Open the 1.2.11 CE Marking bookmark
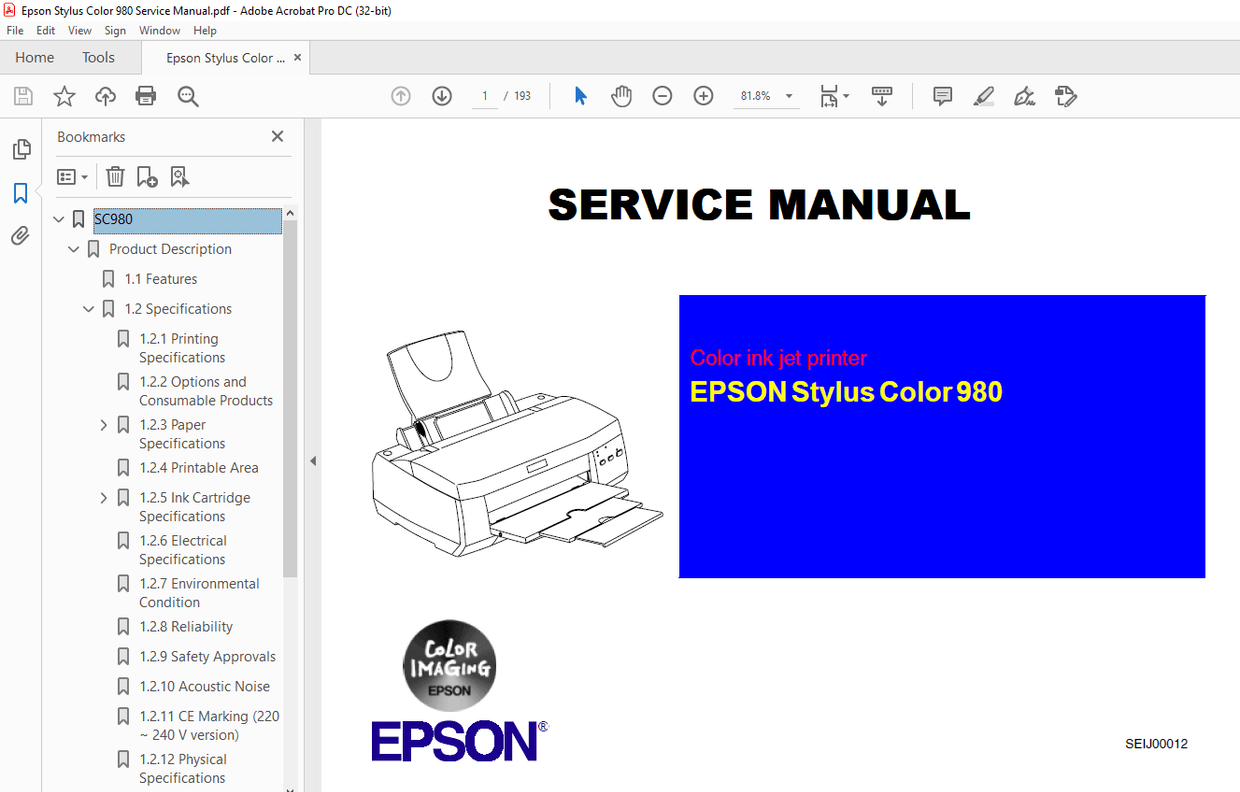This screenshot has height=792, width=1240. 210,725
